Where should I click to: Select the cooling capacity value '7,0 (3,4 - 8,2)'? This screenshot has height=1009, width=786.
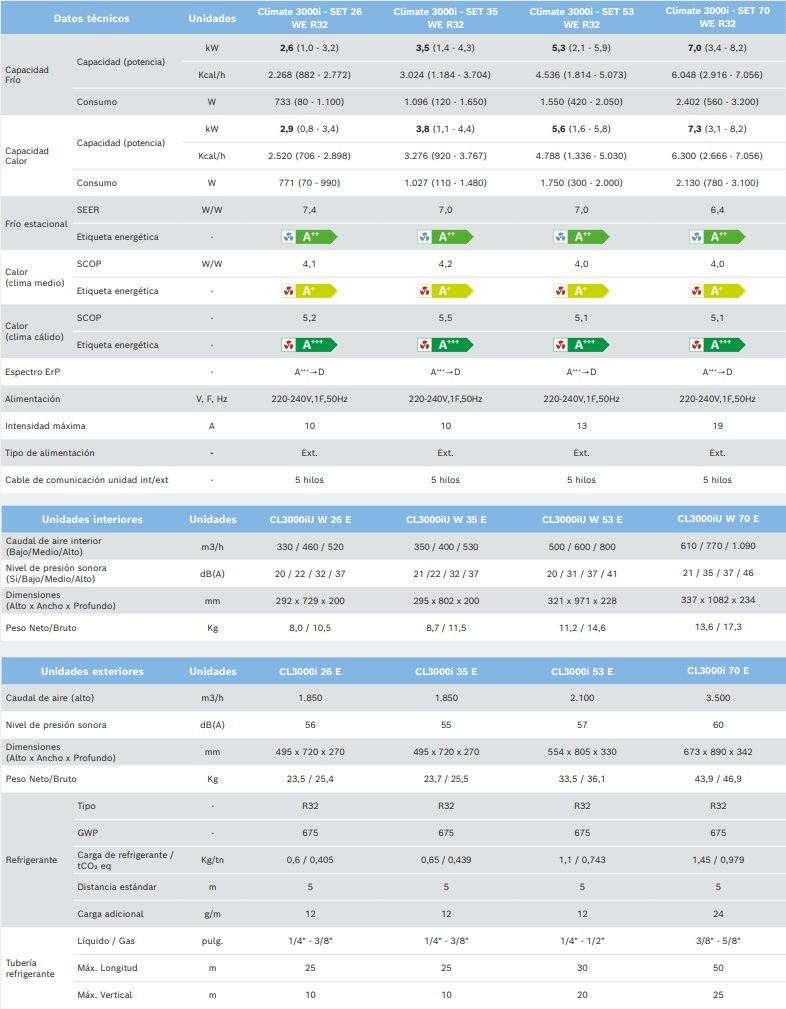(717, 48)
